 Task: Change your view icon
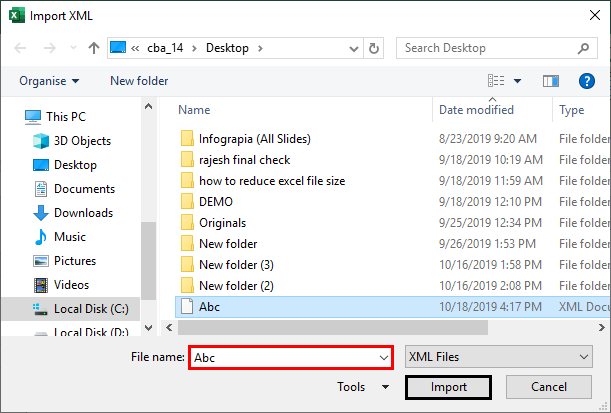pyautogui.click(x=496, y=81)
